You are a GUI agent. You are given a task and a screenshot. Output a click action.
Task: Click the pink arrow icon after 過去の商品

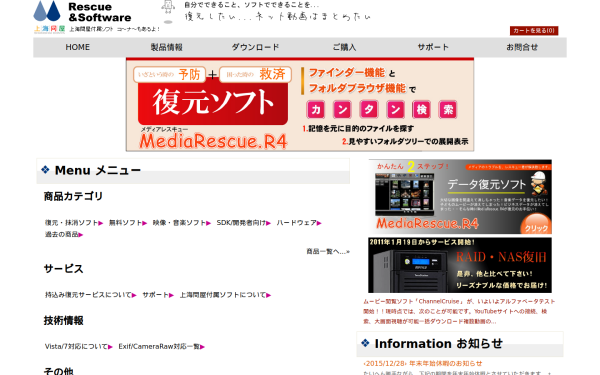pyautogui.click(x=81, y=235)
